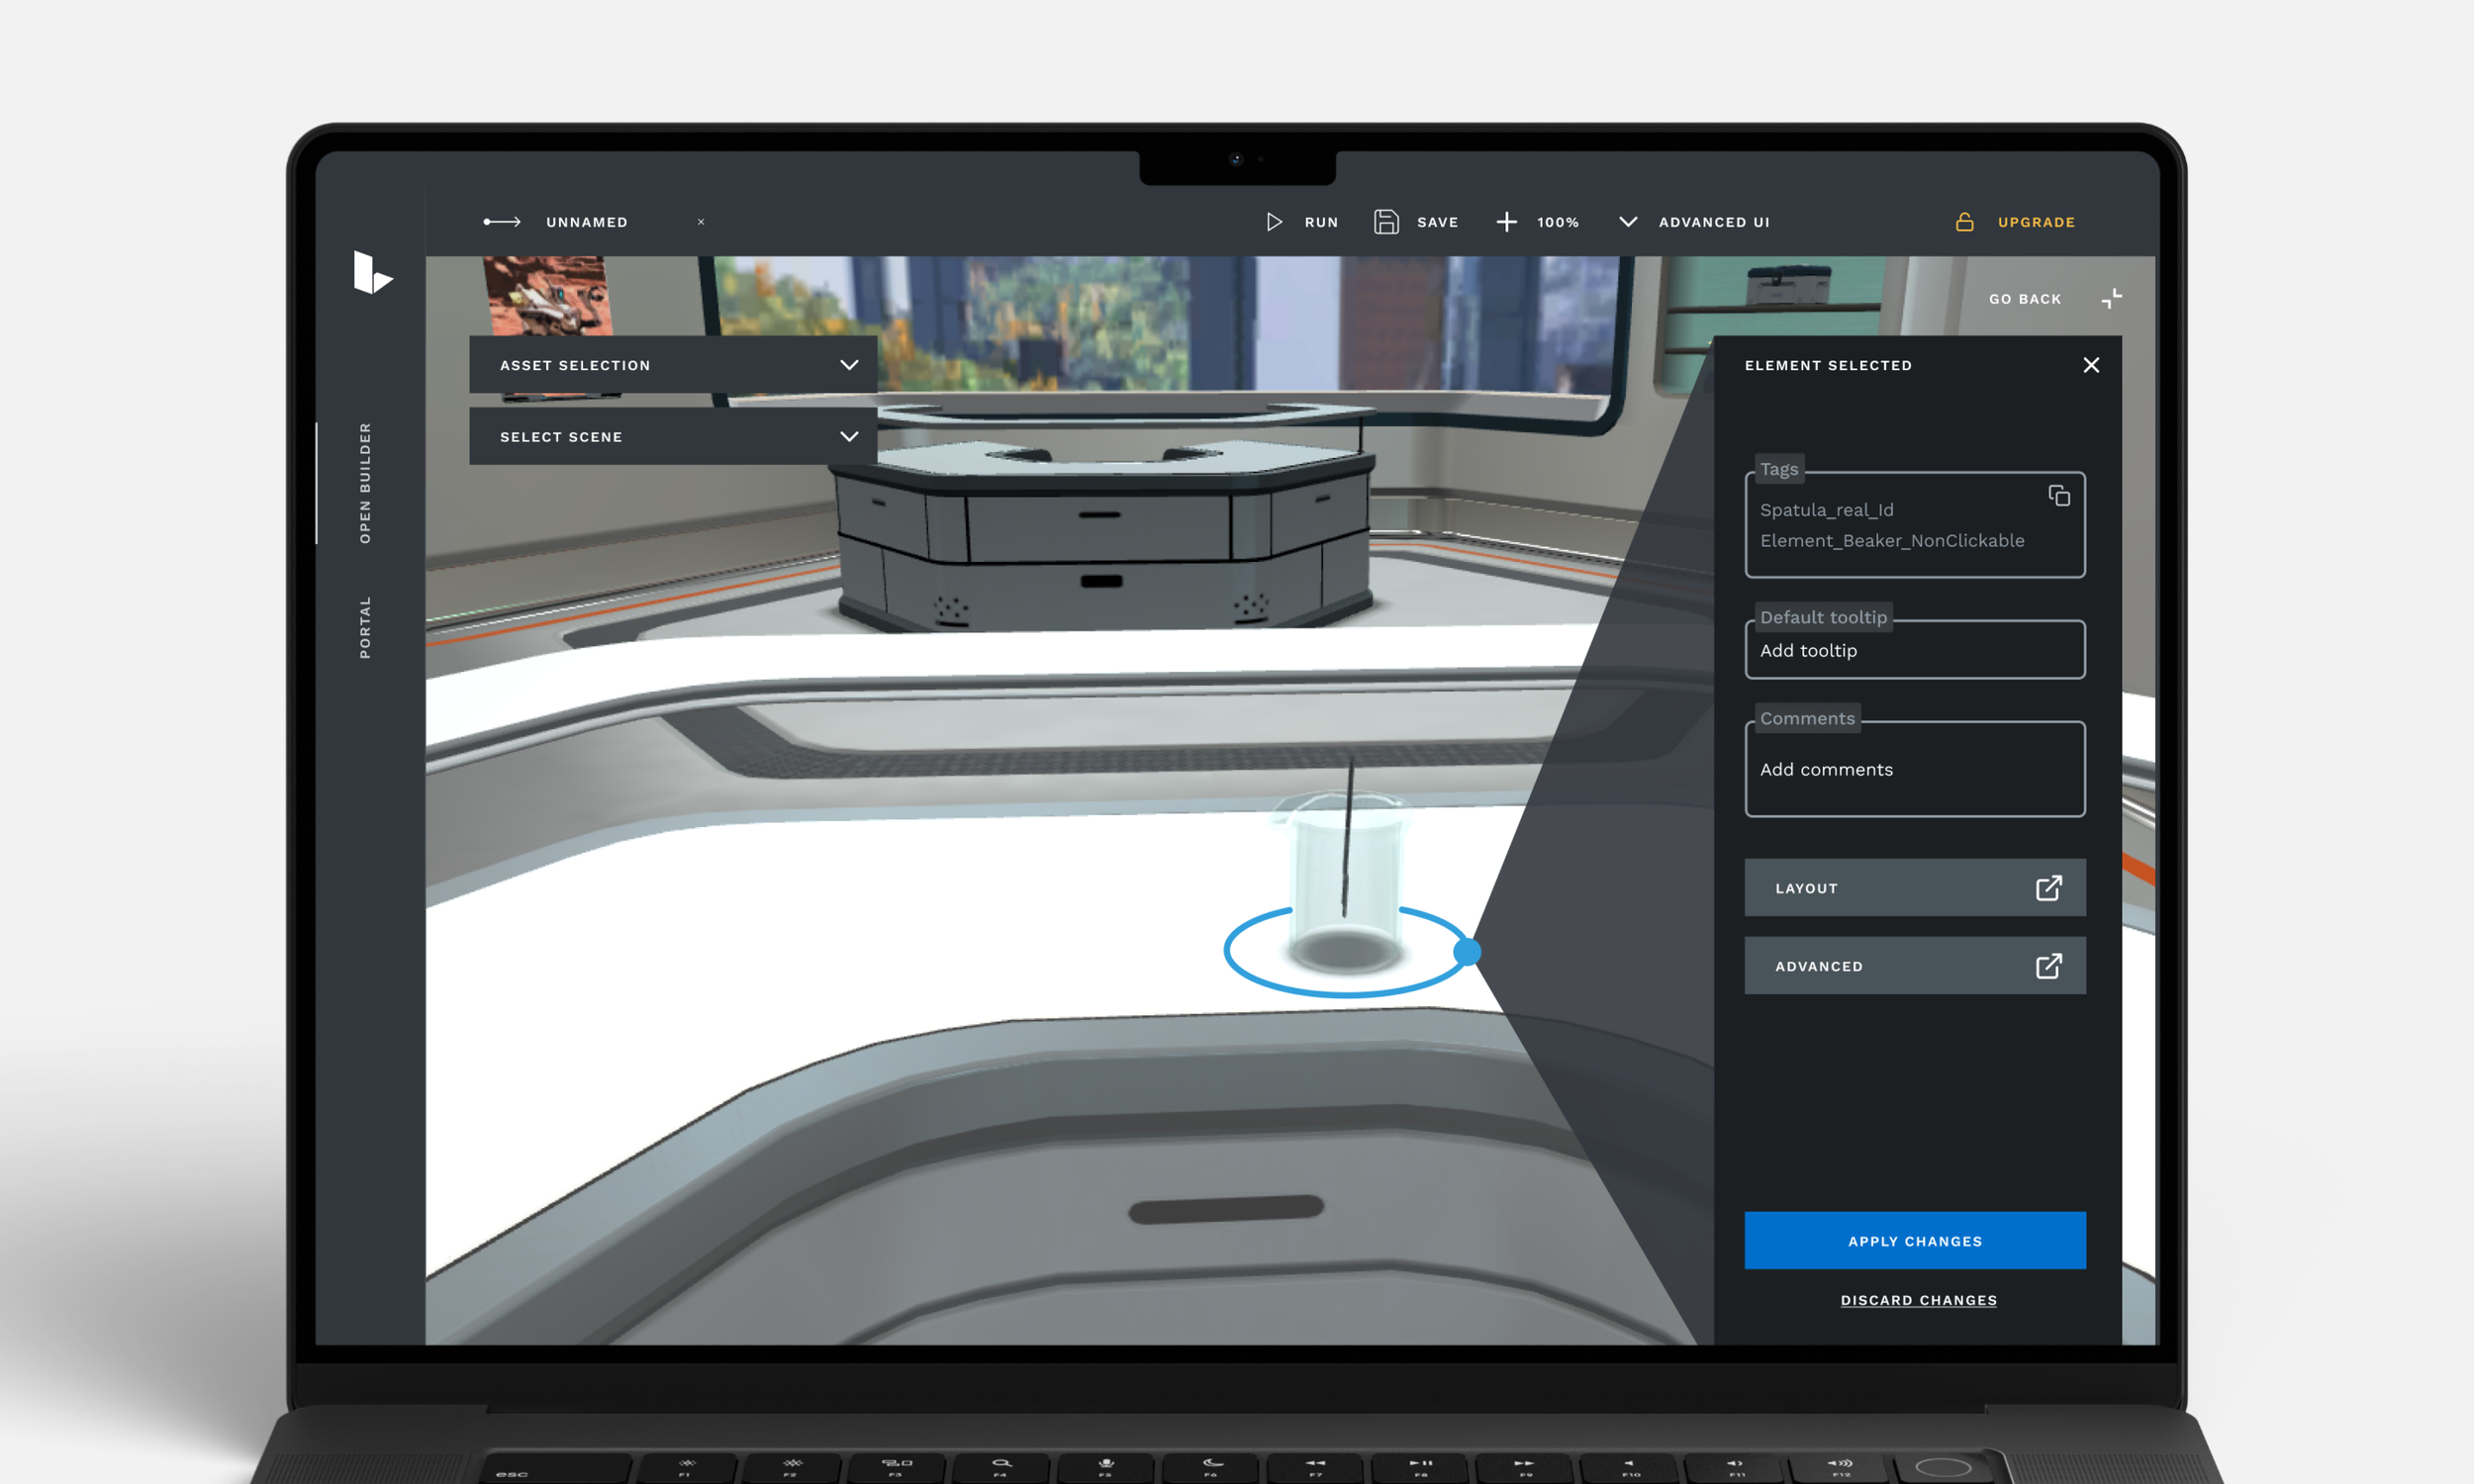Viewport: 2474px width, 1484px height.
Task: Click the Run play icon
Action: (x=1274, y=222)
